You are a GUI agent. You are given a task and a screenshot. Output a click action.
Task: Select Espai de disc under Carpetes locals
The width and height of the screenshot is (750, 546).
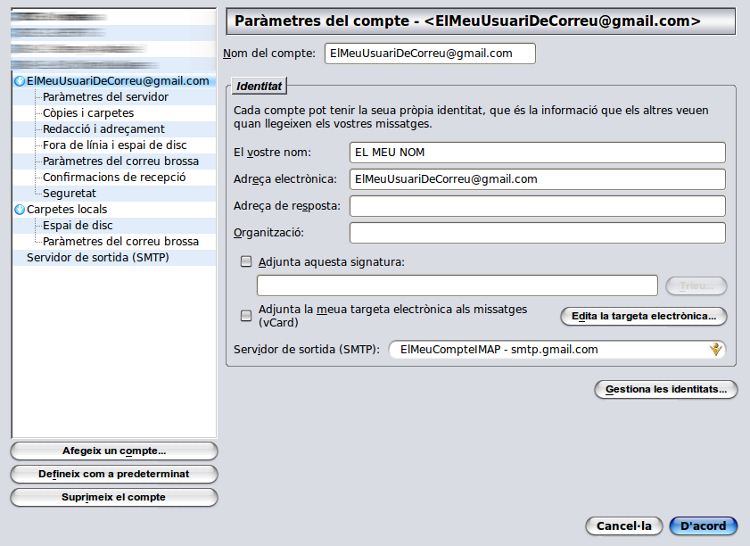point(77,225)
